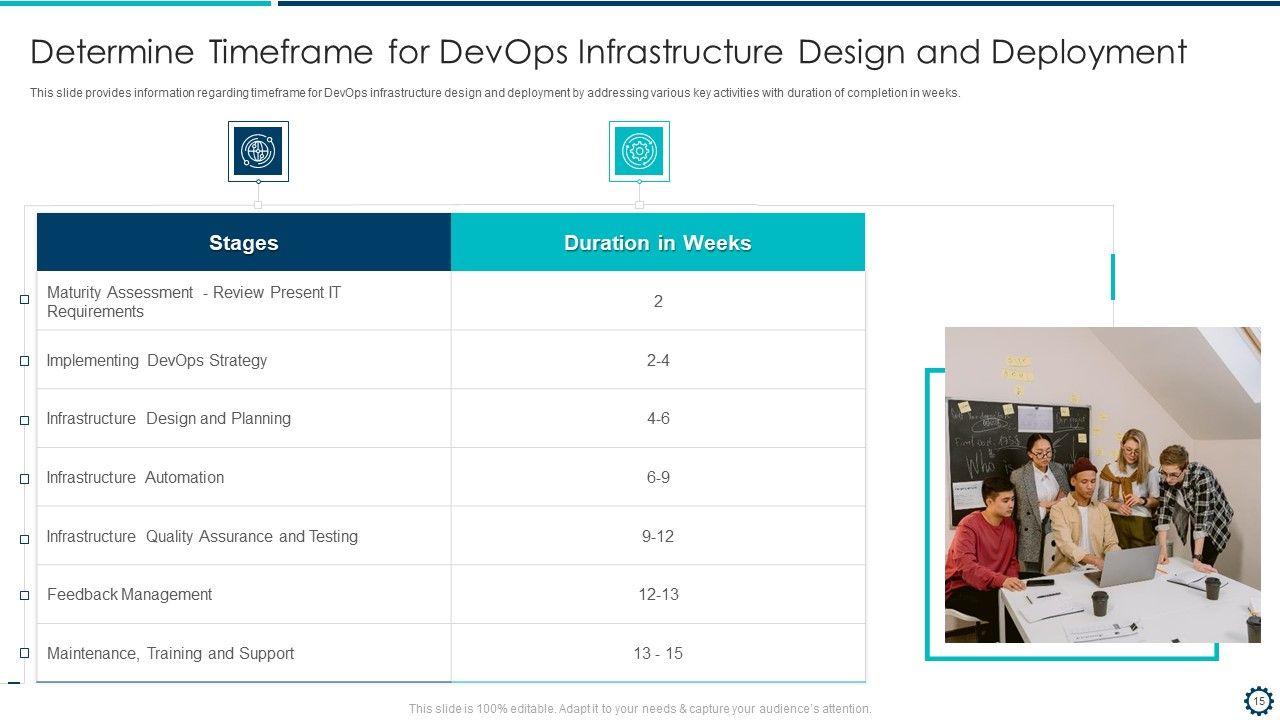
Task: Click the gear page number 15 badge
Action: coord(1258,701)
